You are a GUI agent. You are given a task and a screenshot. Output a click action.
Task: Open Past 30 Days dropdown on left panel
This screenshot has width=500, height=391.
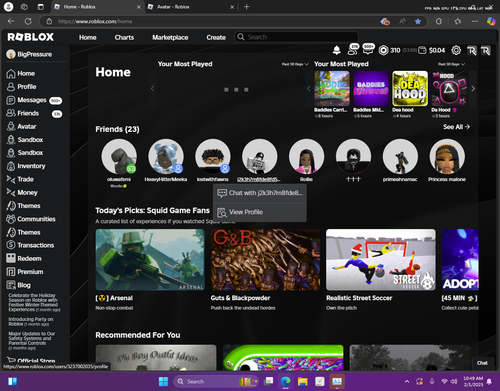tap(295, 64)
